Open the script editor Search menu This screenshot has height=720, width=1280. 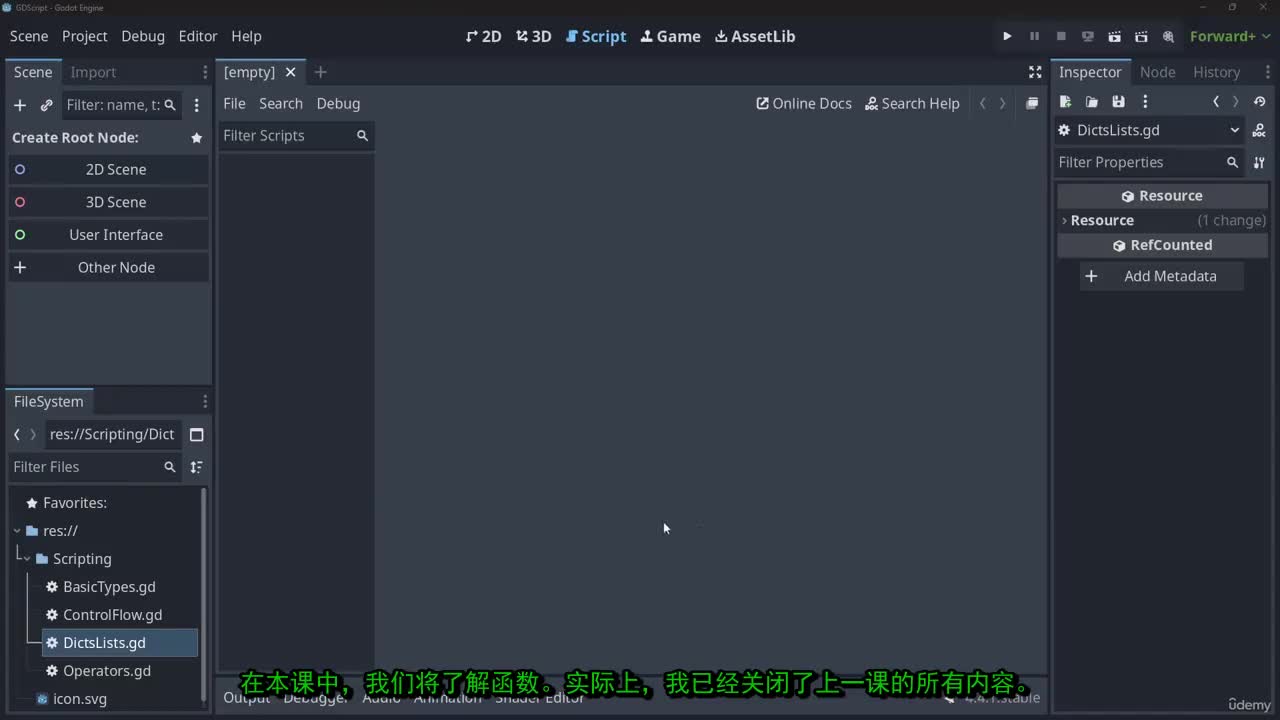[280, 104]
